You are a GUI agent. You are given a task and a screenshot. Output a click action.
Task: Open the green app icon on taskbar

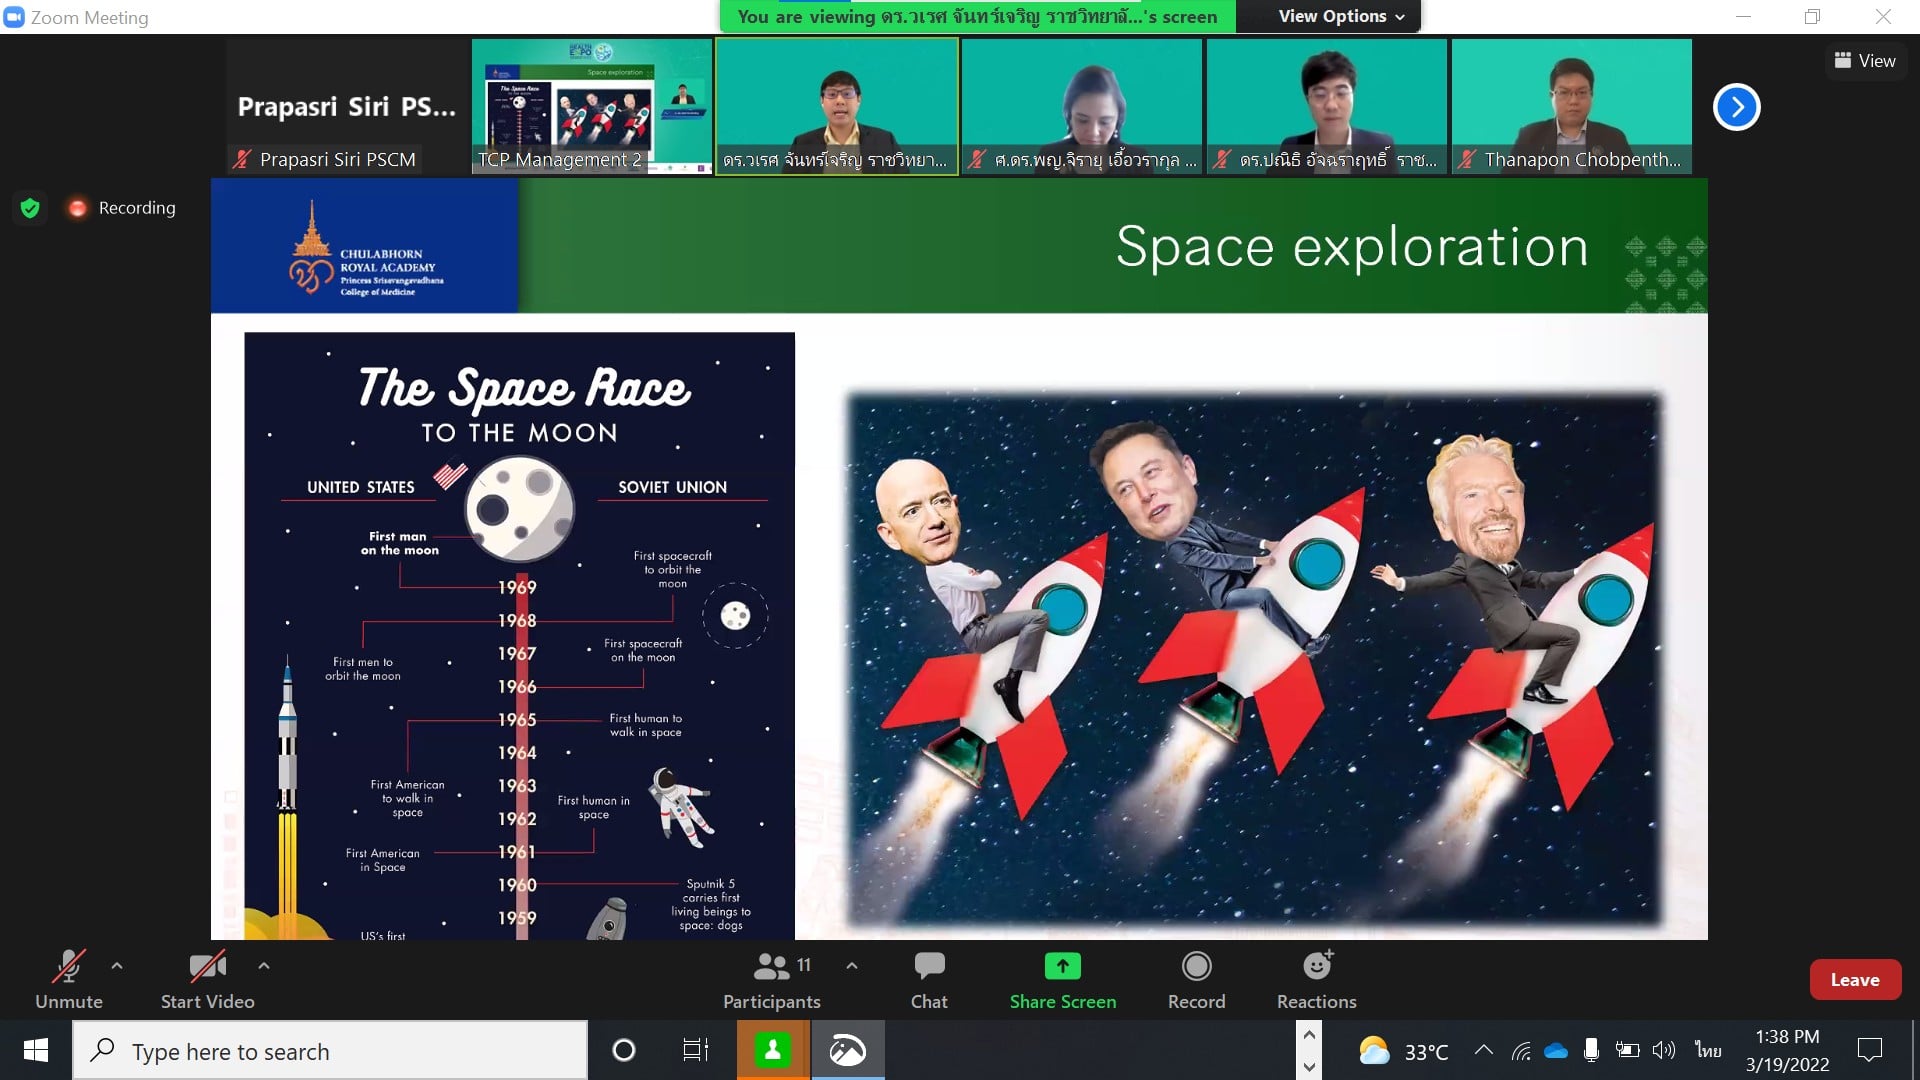[x=773, y=1050]
